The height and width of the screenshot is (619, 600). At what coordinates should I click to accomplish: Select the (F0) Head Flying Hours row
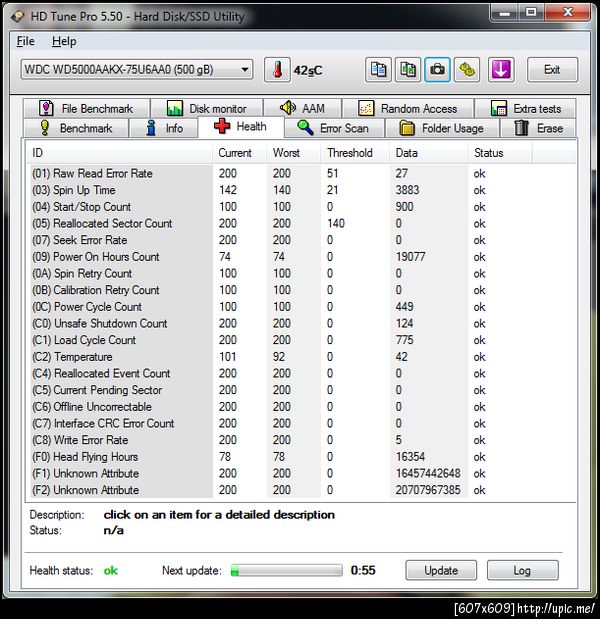pos(301,457)
